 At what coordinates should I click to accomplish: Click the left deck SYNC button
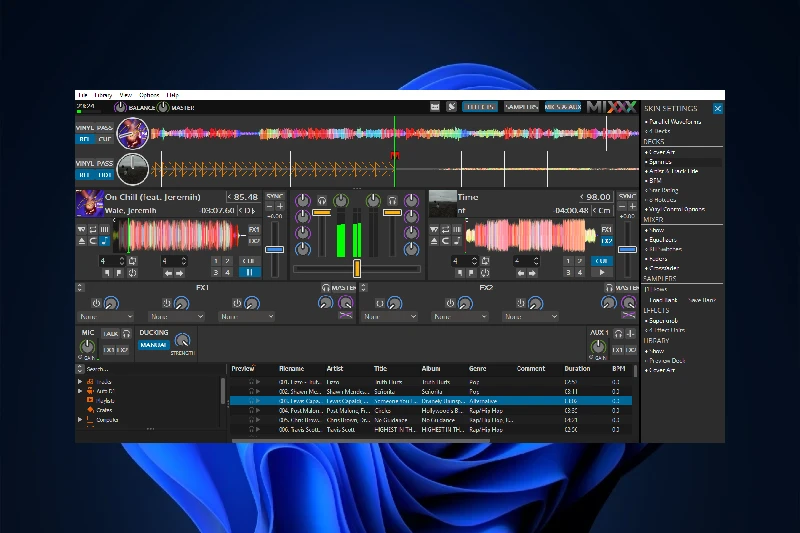tap(275, 197)
